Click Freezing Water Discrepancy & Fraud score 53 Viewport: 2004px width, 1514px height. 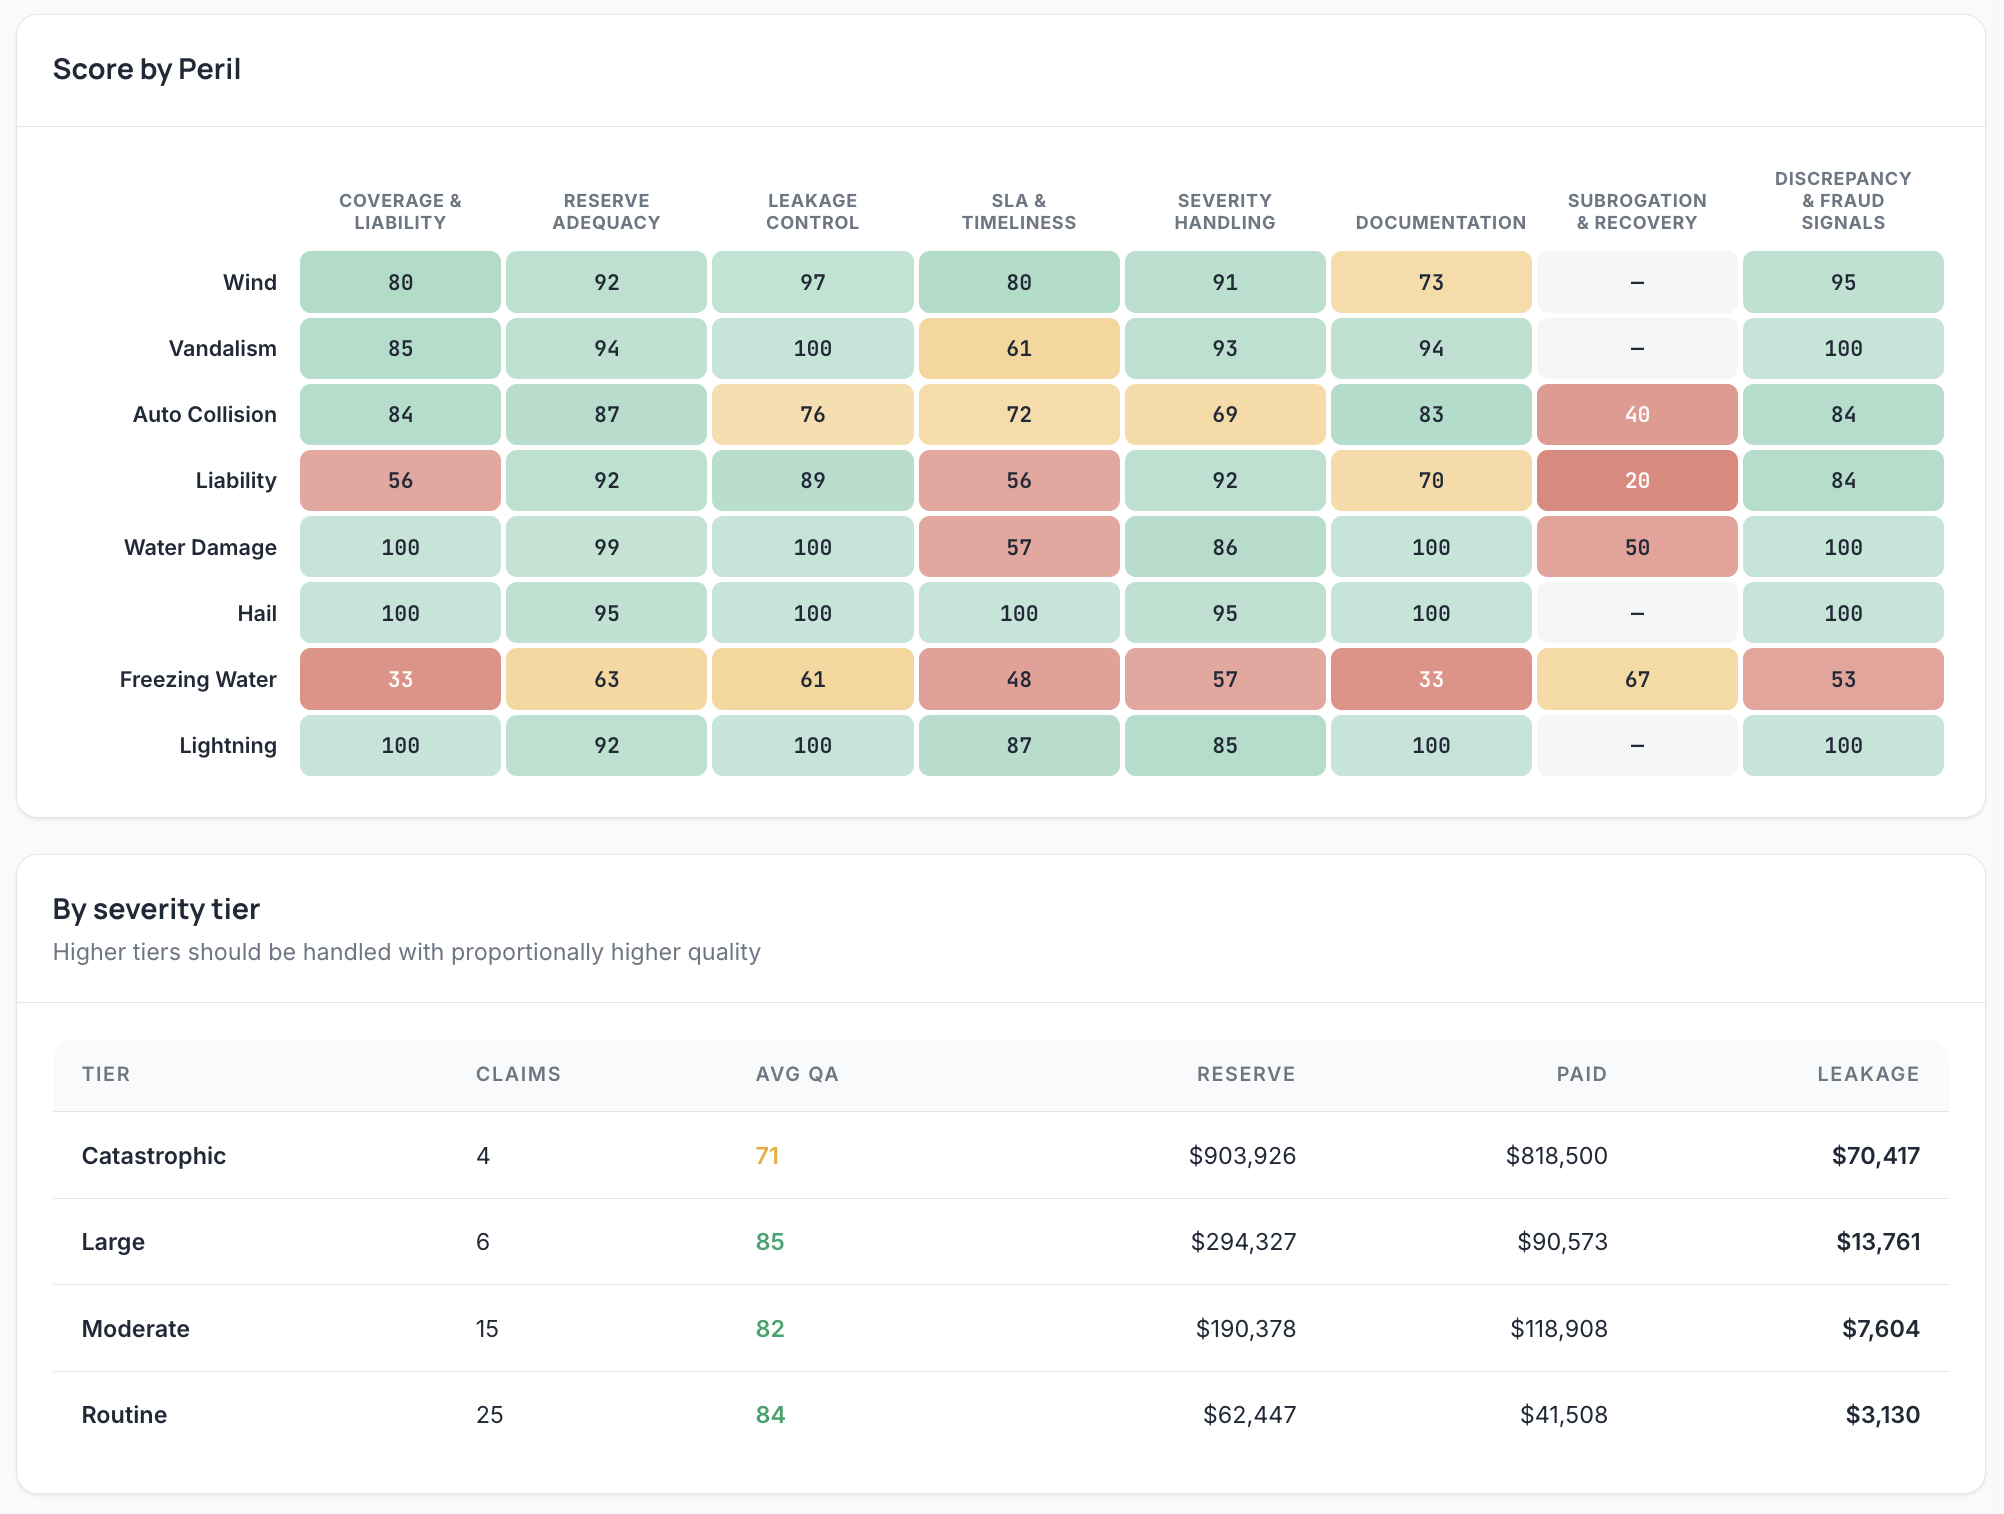pyautogui.click(x=1843, y=679)
